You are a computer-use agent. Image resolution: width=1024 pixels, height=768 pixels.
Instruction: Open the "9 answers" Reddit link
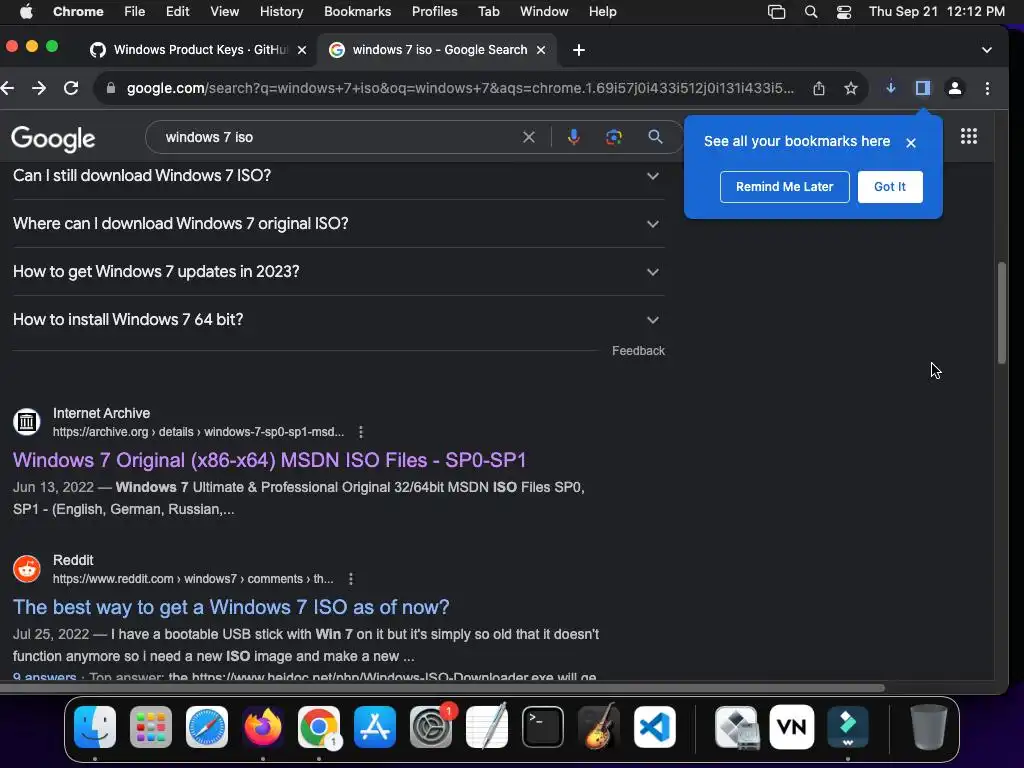(44, 675)
